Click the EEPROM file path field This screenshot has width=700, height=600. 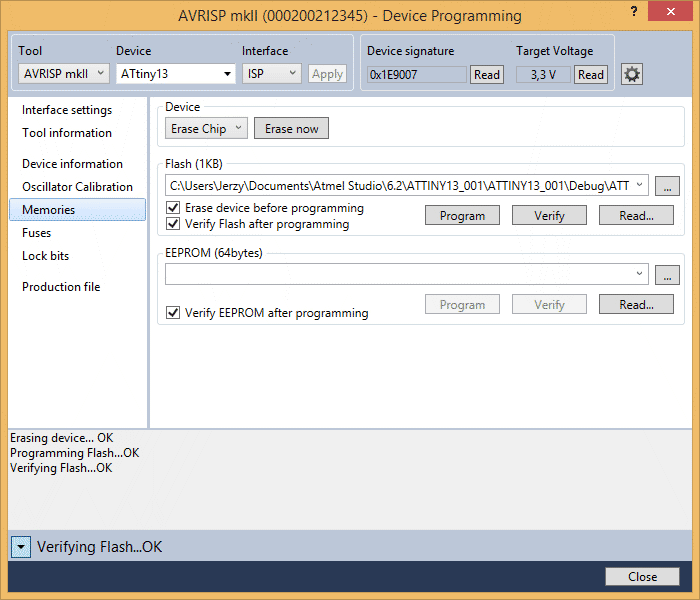pyautogui.click(x=400, y=274)
